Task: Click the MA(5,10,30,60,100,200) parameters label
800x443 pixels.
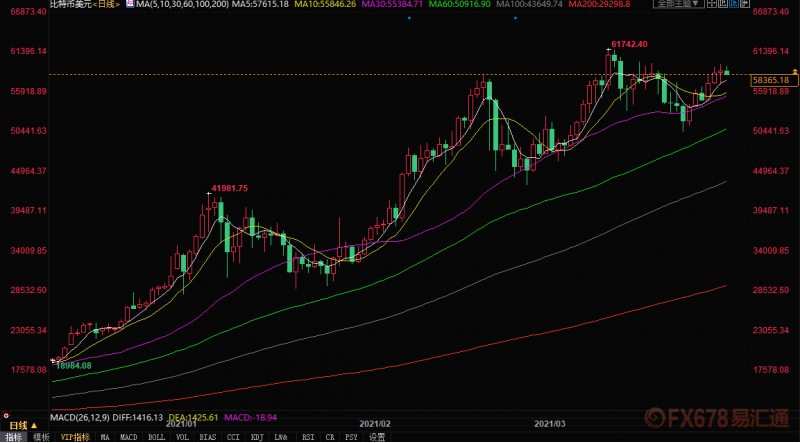Action: 182,4
